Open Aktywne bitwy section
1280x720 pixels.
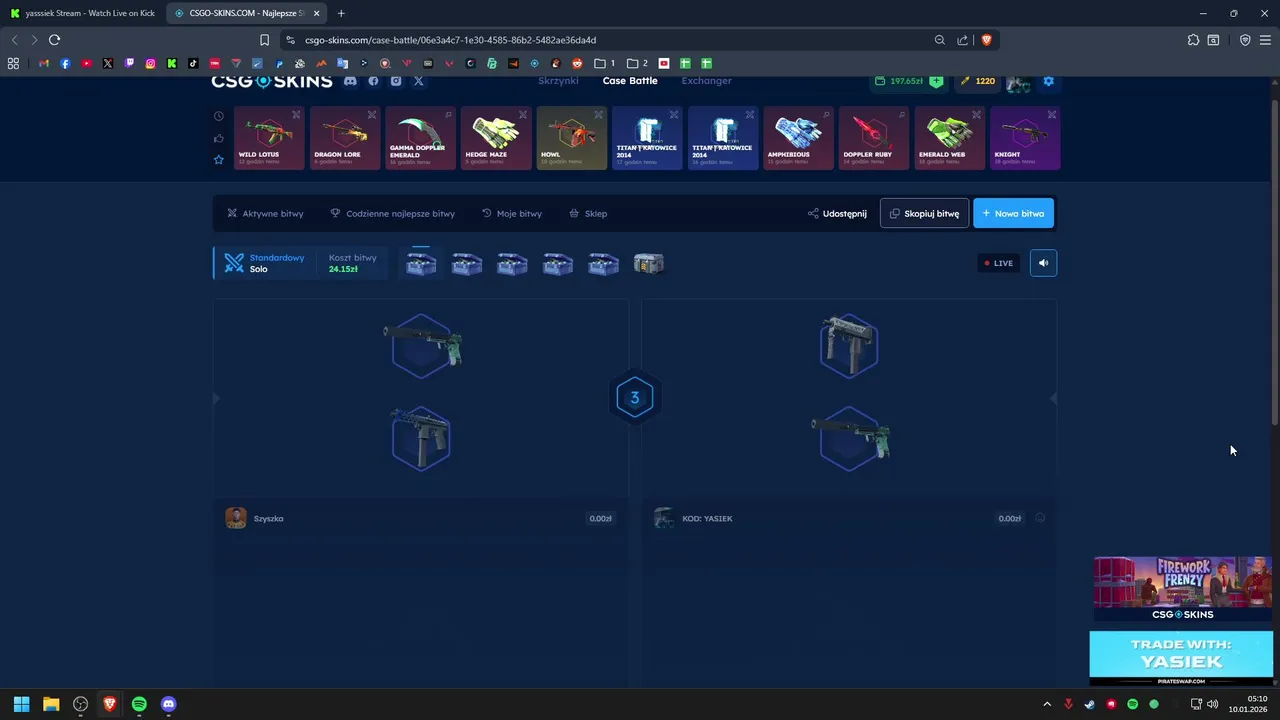265,213
